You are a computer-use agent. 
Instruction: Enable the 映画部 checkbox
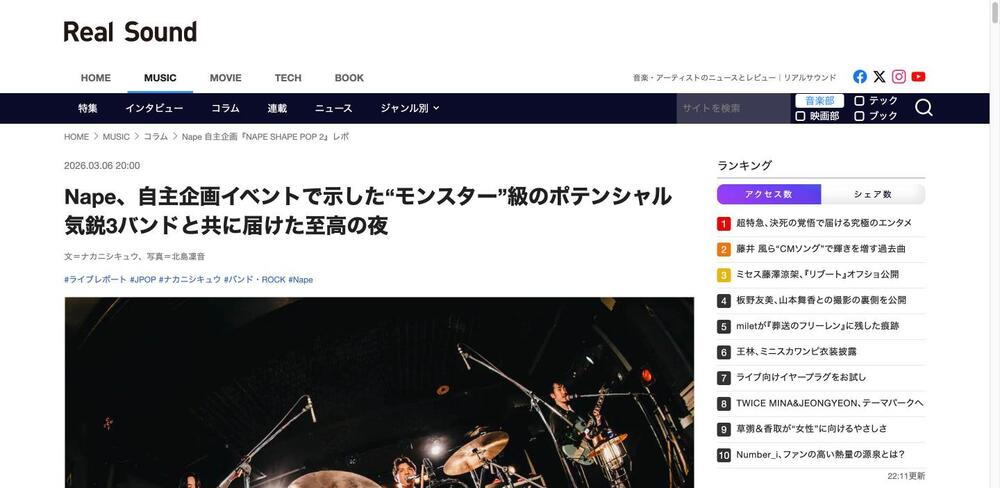[800, 116]
